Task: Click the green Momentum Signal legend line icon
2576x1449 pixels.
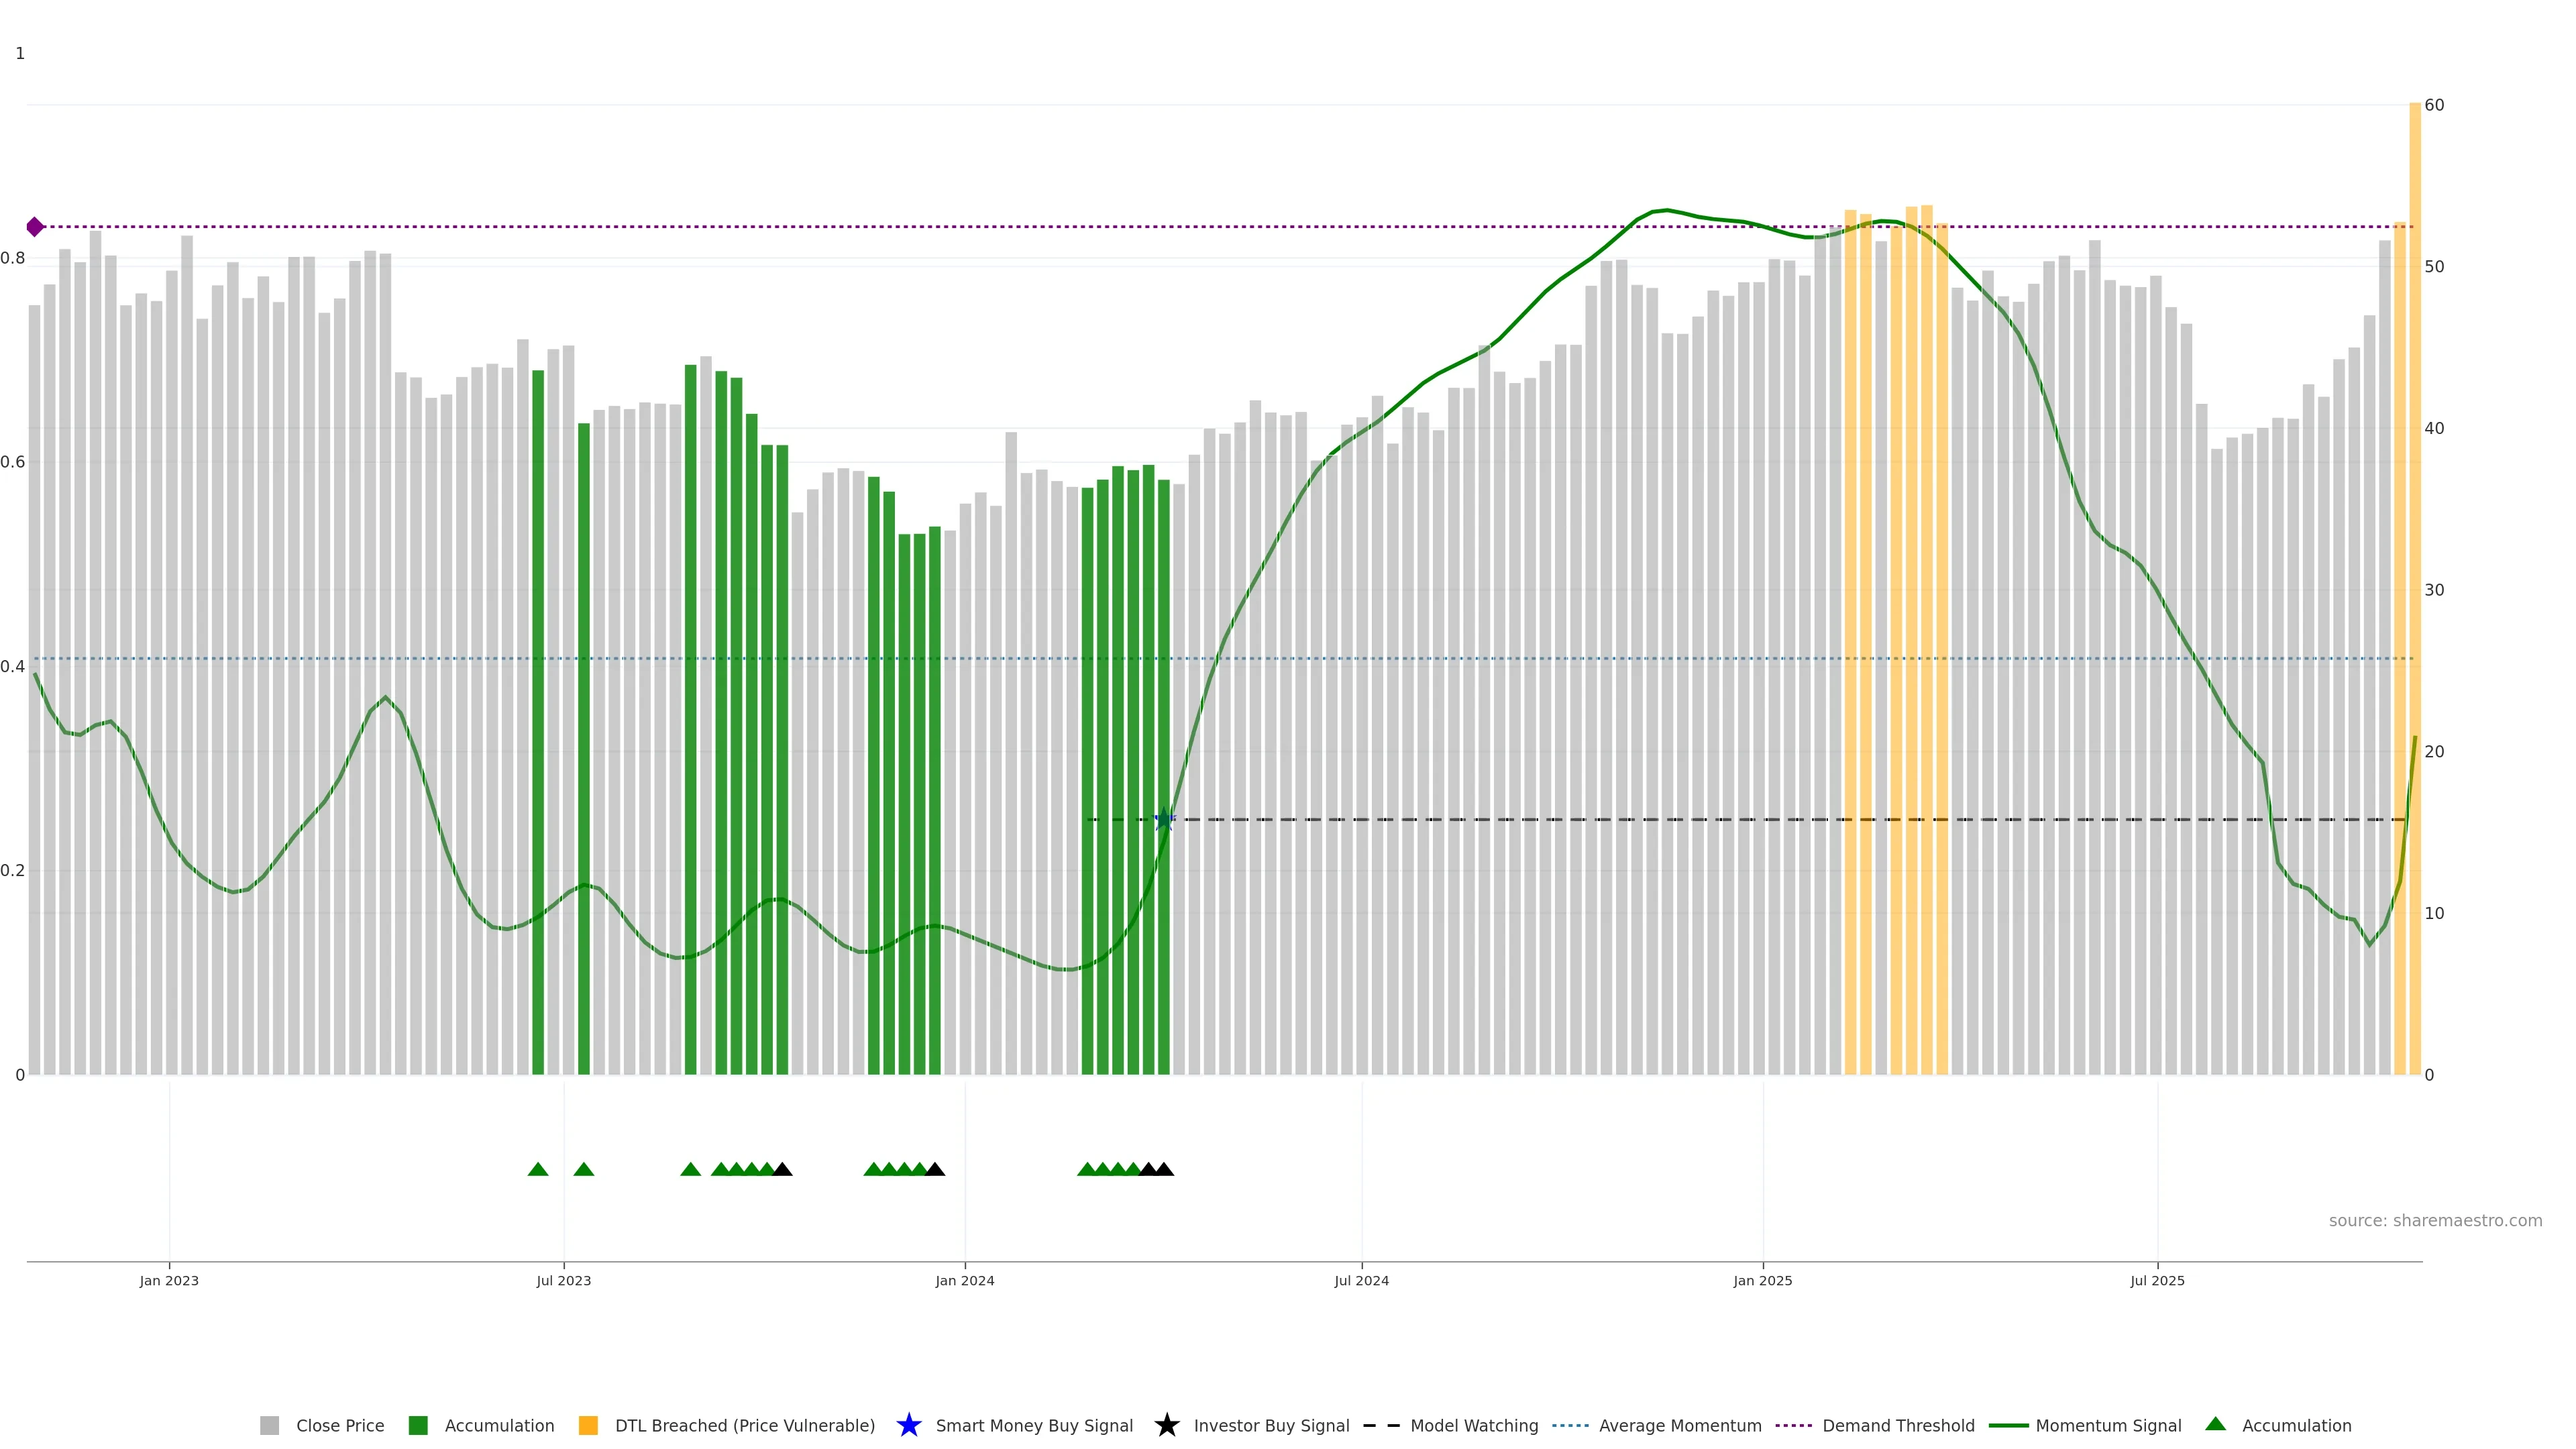Action: click(2008, 1425)
